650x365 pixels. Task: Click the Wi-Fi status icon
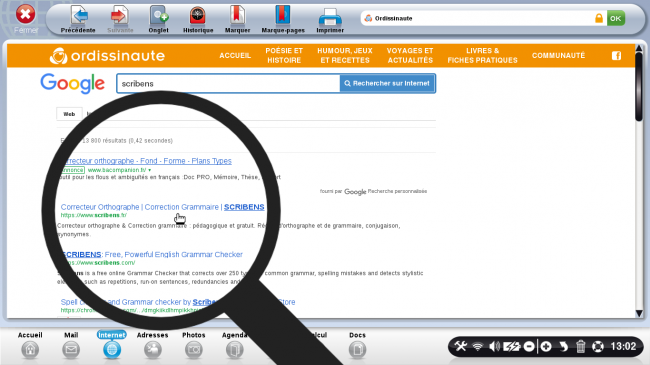pos(478,346)
